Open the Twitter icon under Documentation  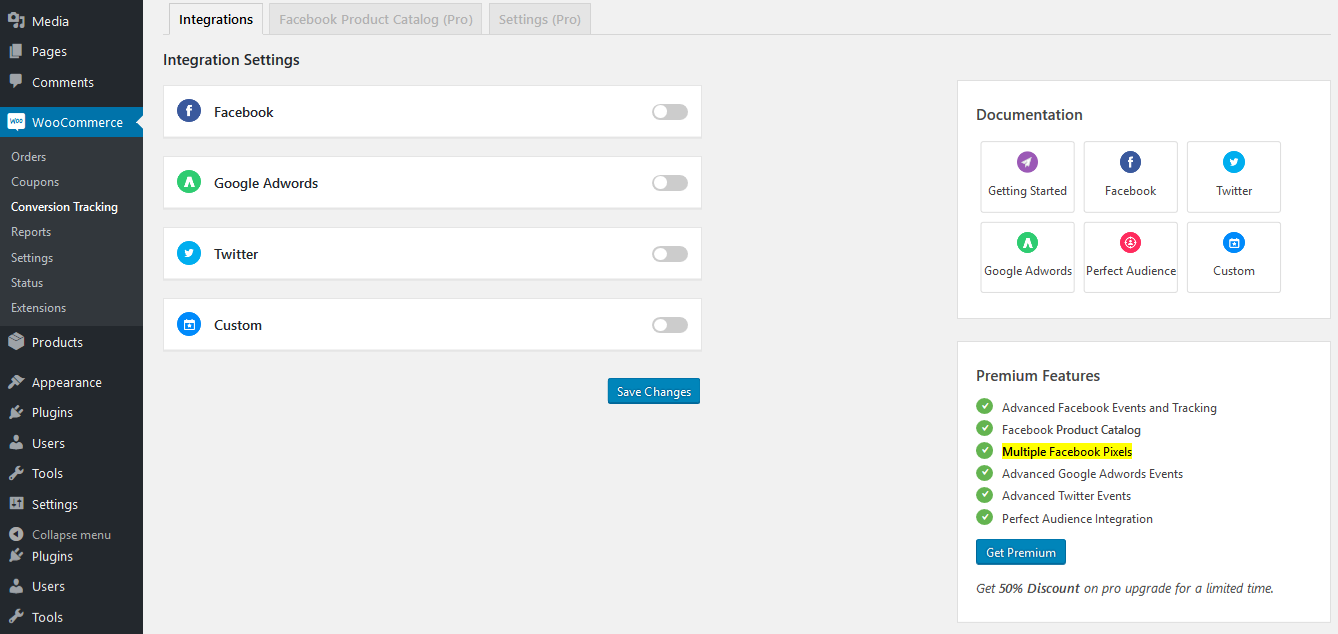pyautogui.click(x=1233, y=162)
